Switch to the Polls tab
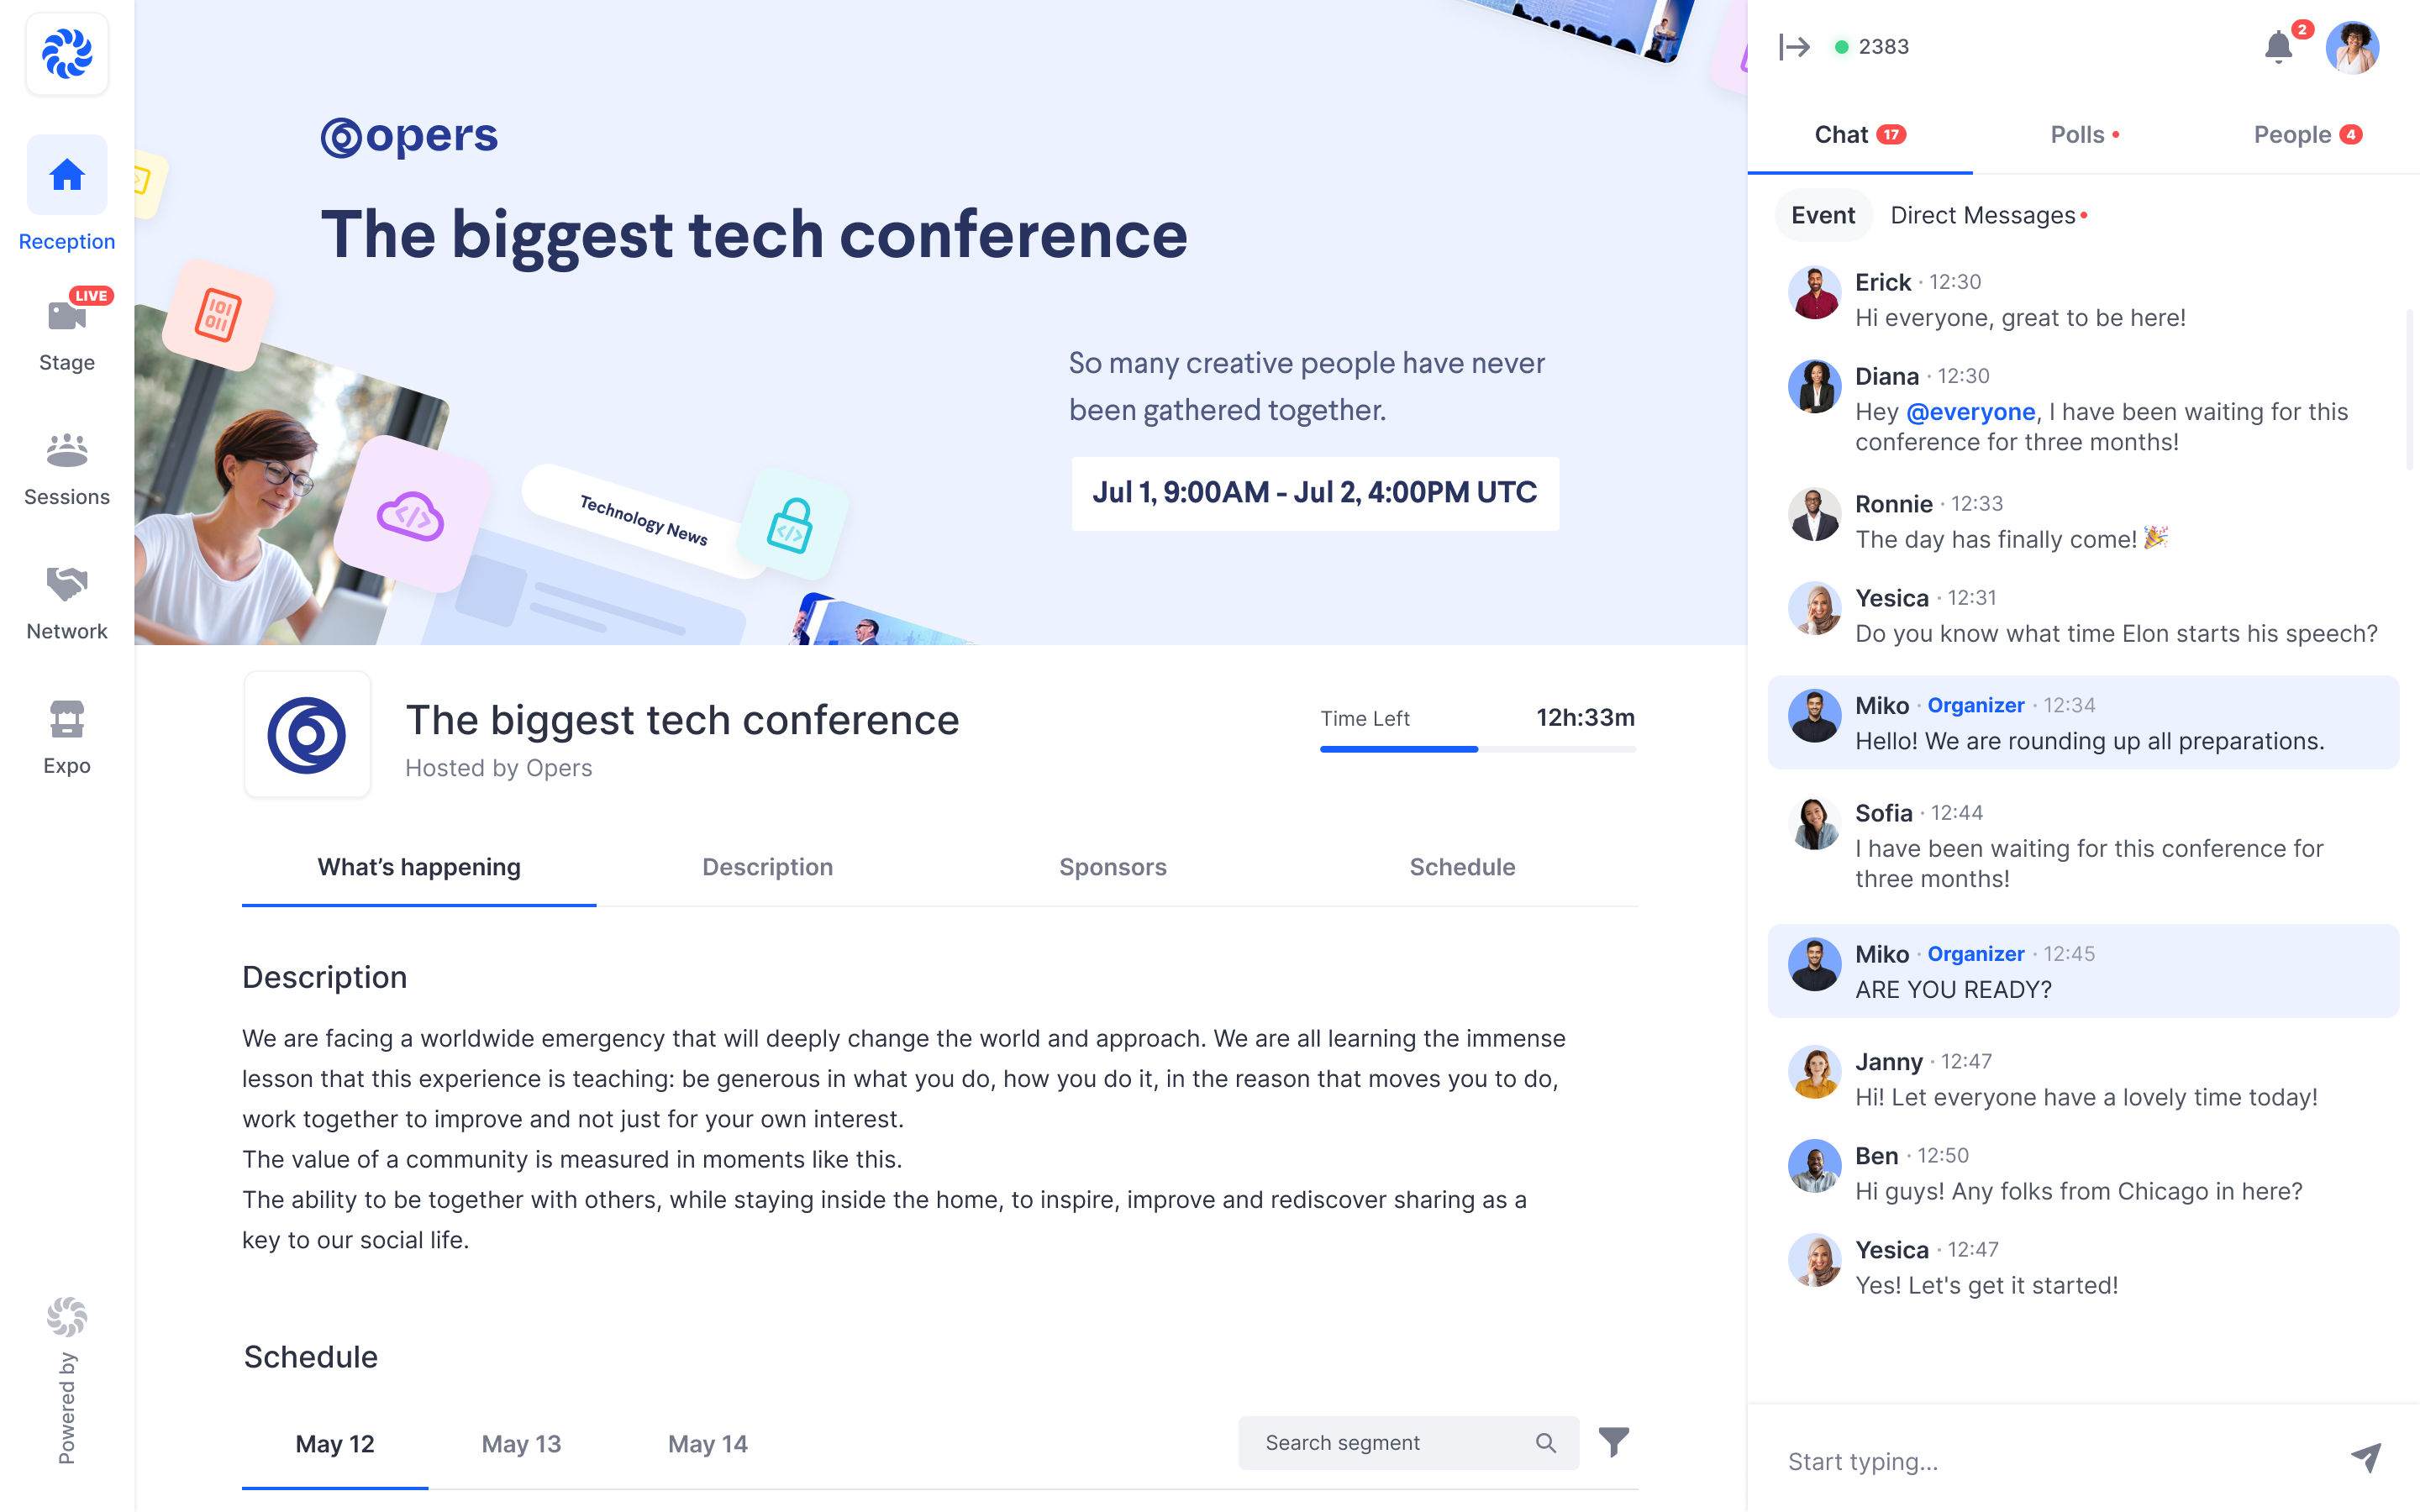This screenshot has width=2420, height=1512. click(2084, 134)
